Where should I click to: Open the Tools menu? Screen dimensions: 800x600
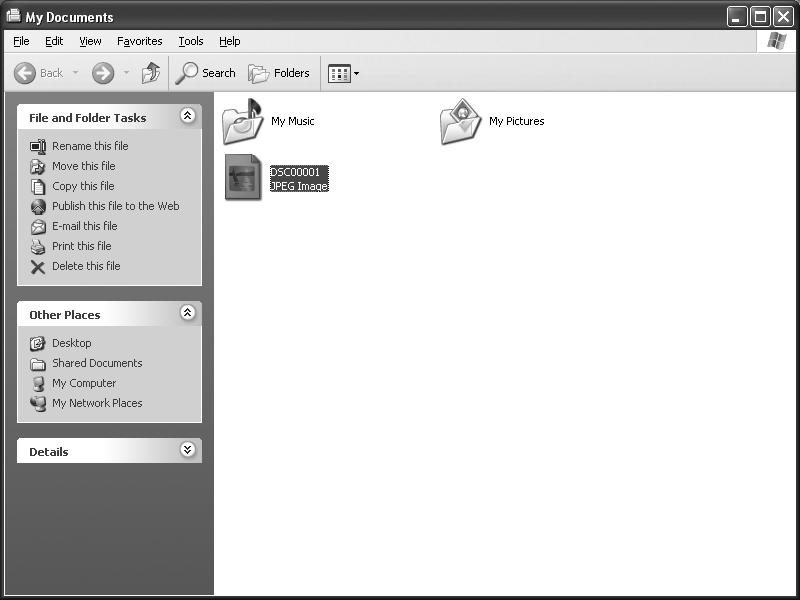tap(191, 41)
